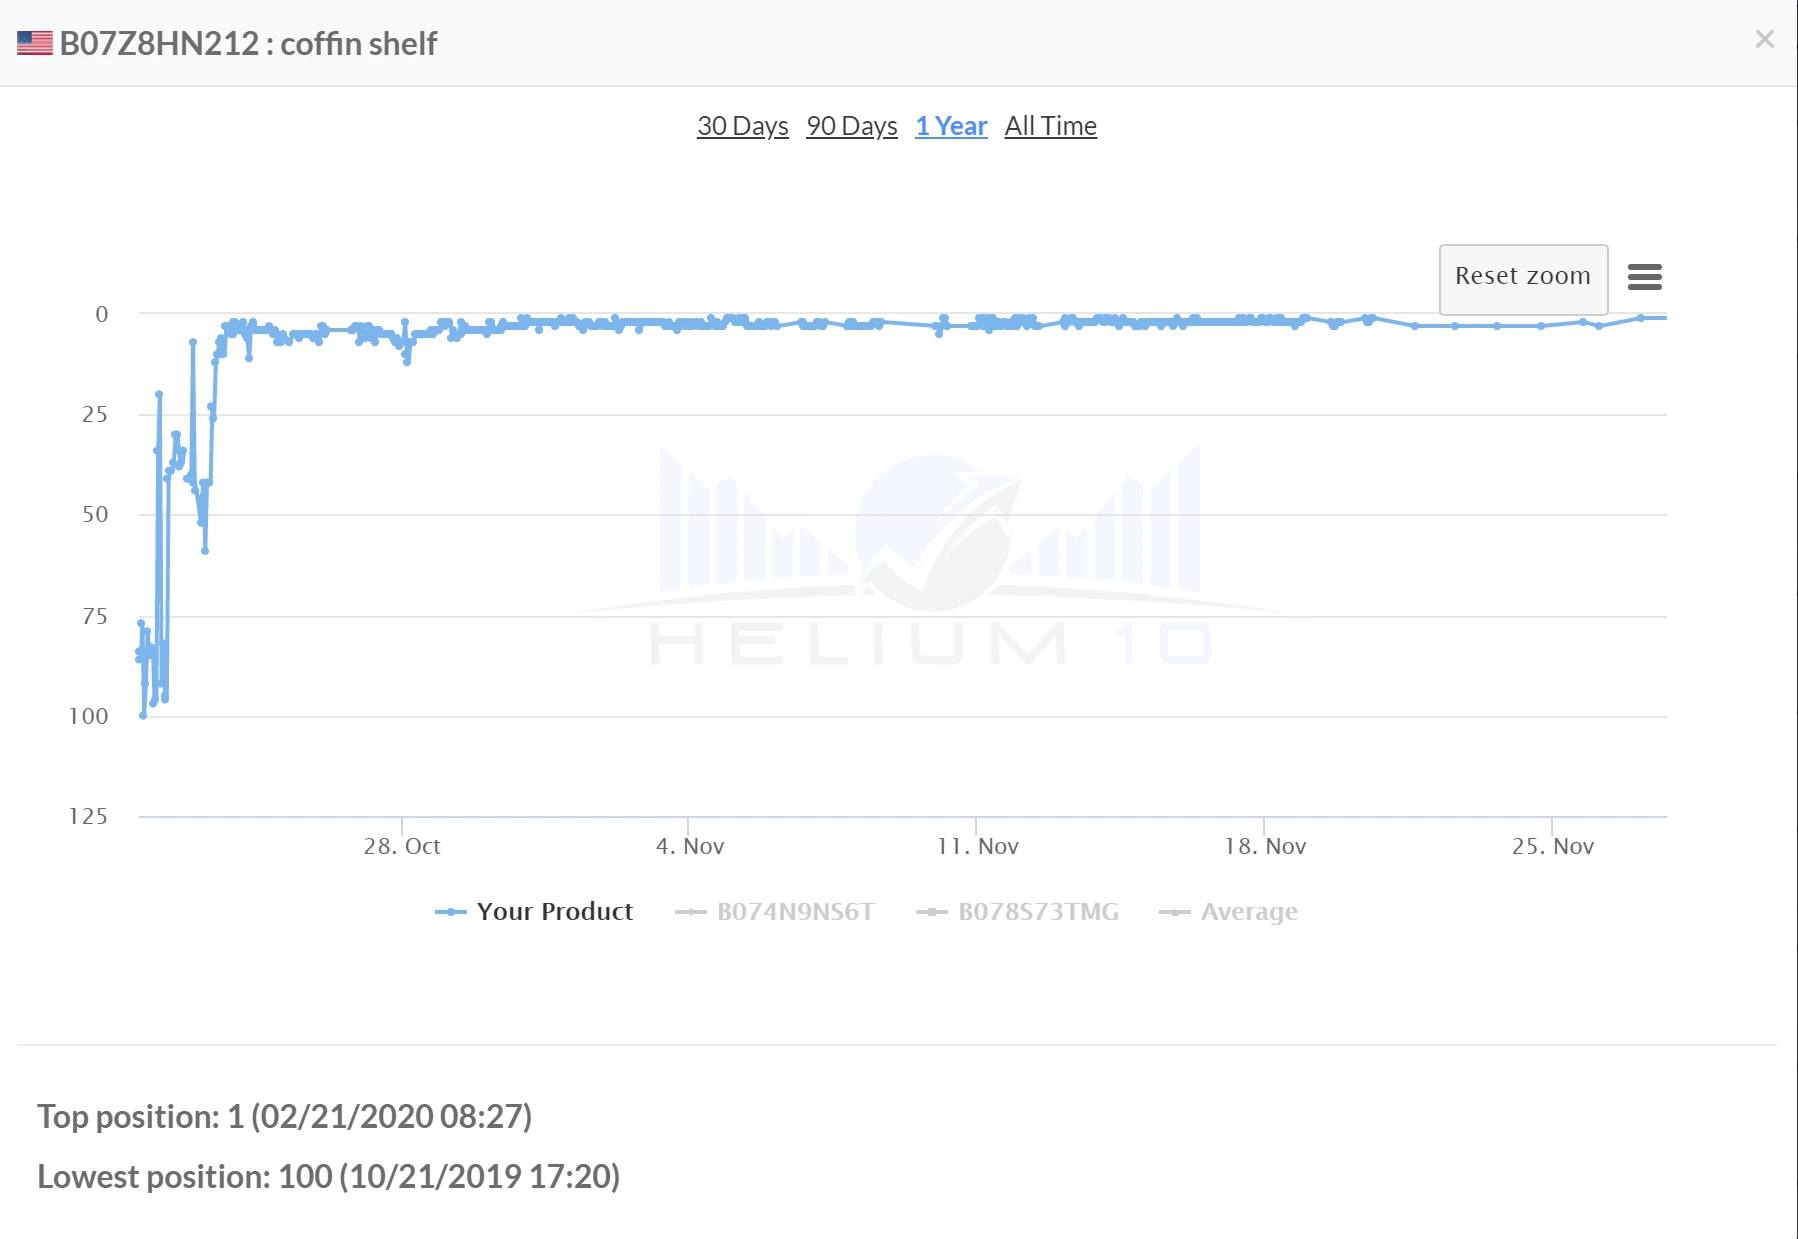1798x1239 pixels.
Task: Click the 18. Nov date axis label
Action: [1265, 847]
